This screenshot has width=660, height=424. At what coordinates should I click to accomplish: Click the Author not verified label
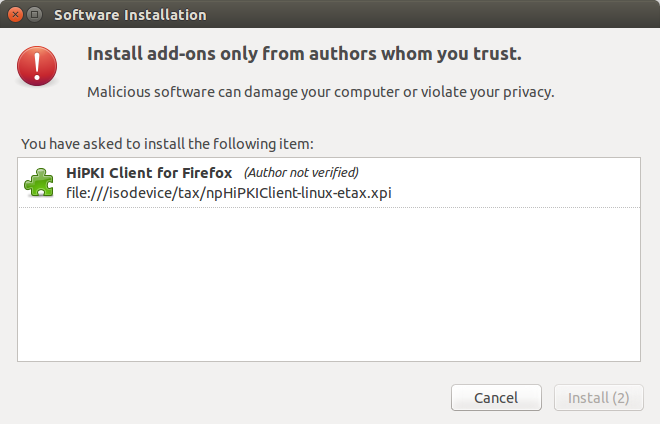pos(301,173)
